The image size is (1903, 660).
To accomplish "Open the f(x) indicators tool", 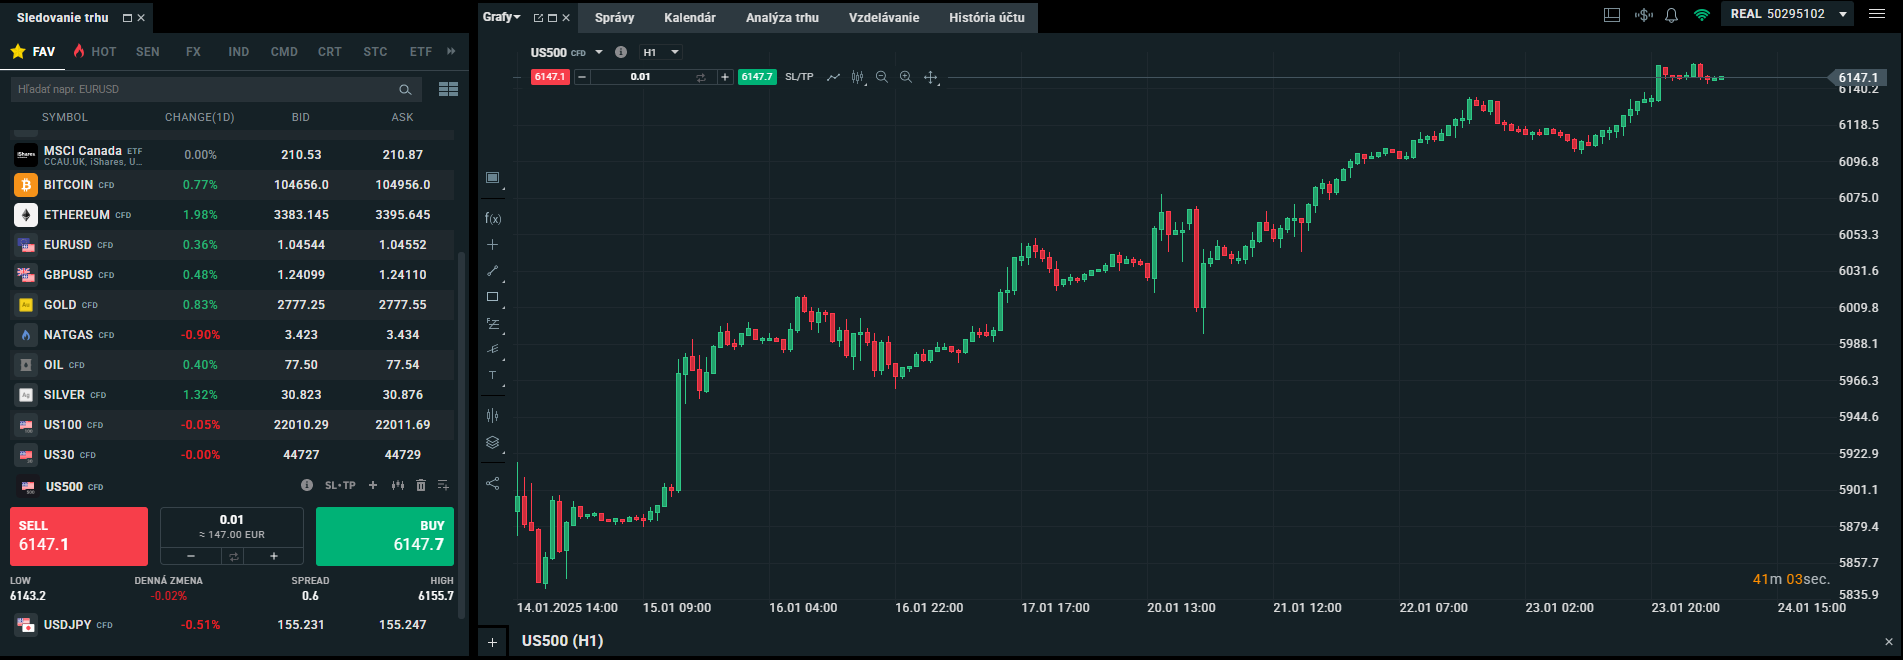I will coord(492,218).
